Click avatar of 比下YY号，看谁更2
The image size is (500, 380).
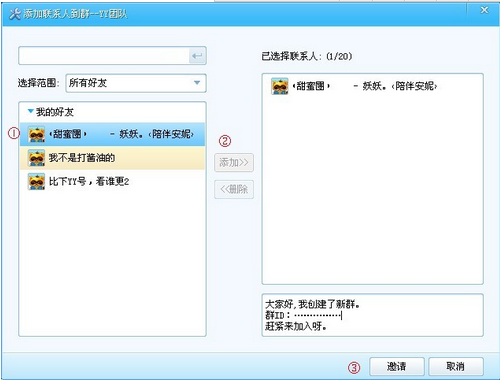coord(36,182)
